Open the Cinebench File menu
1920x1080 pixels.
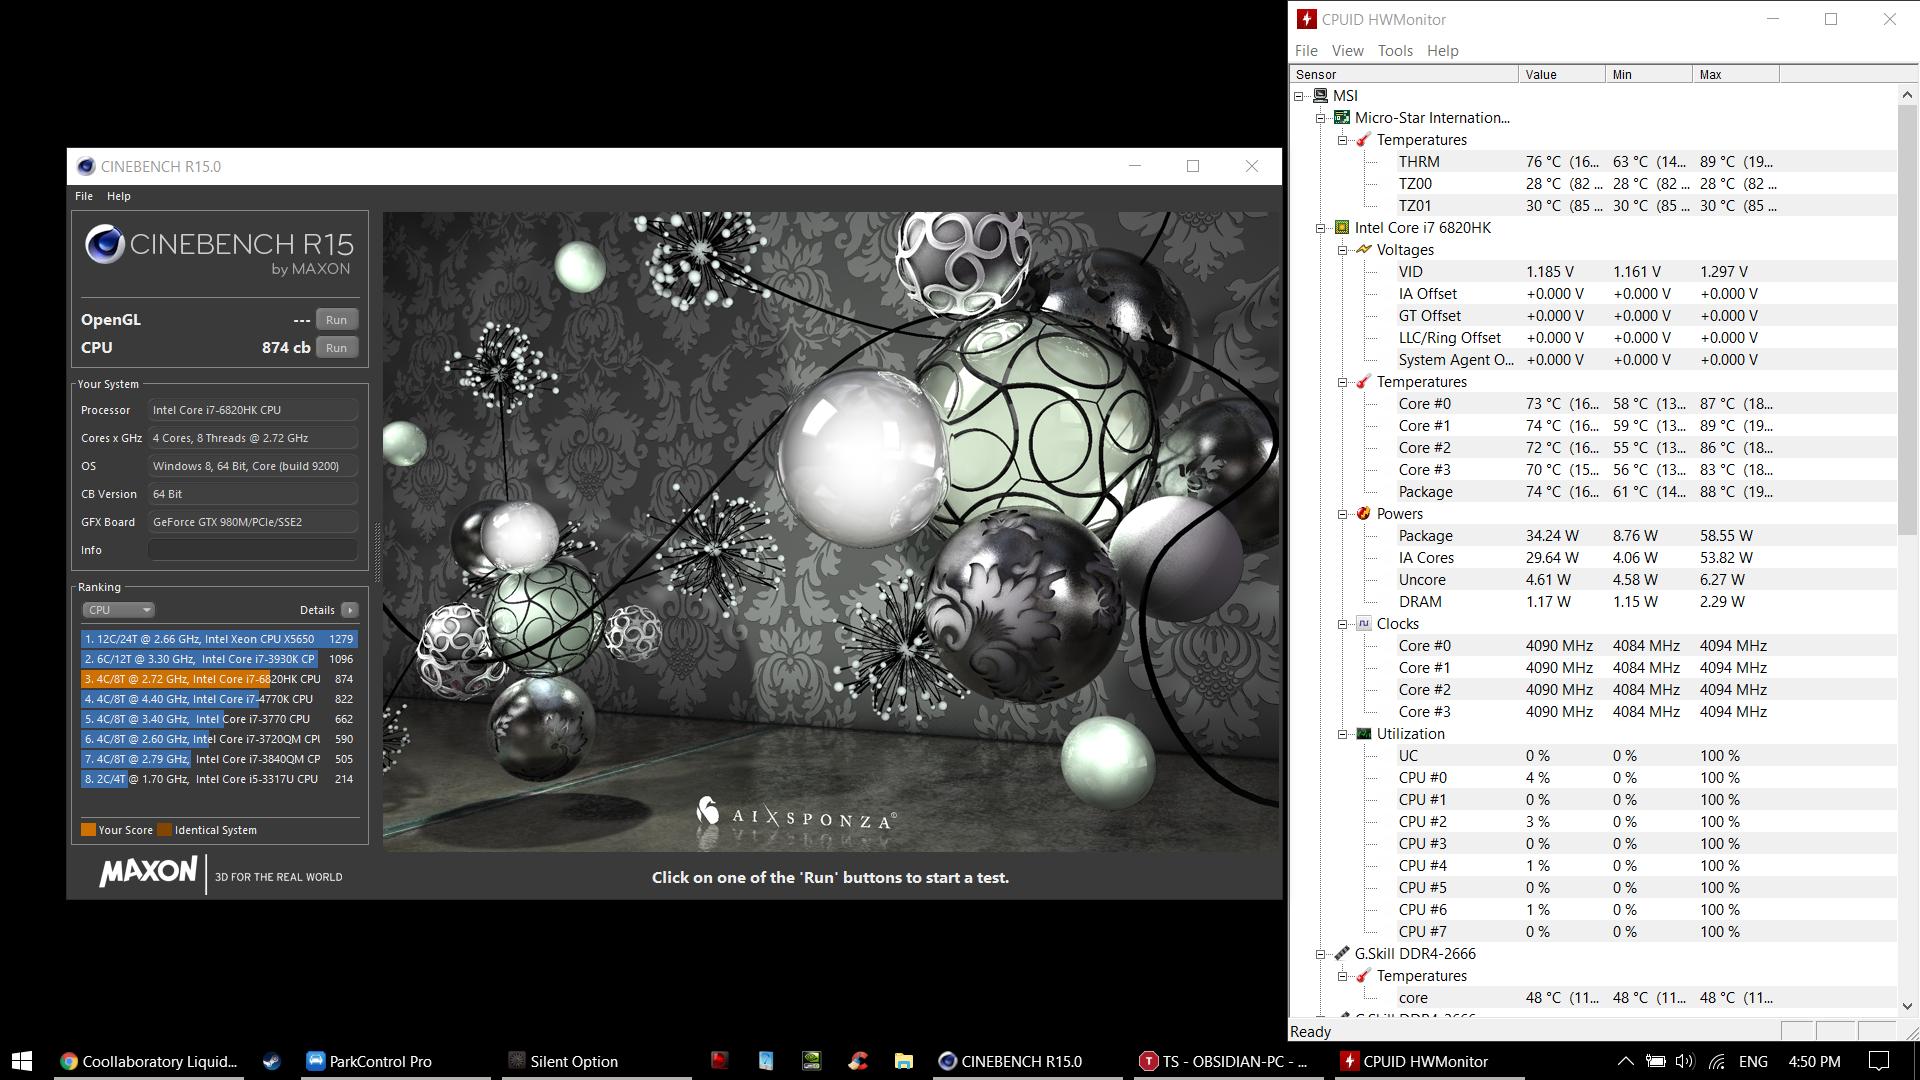(84, 196)
